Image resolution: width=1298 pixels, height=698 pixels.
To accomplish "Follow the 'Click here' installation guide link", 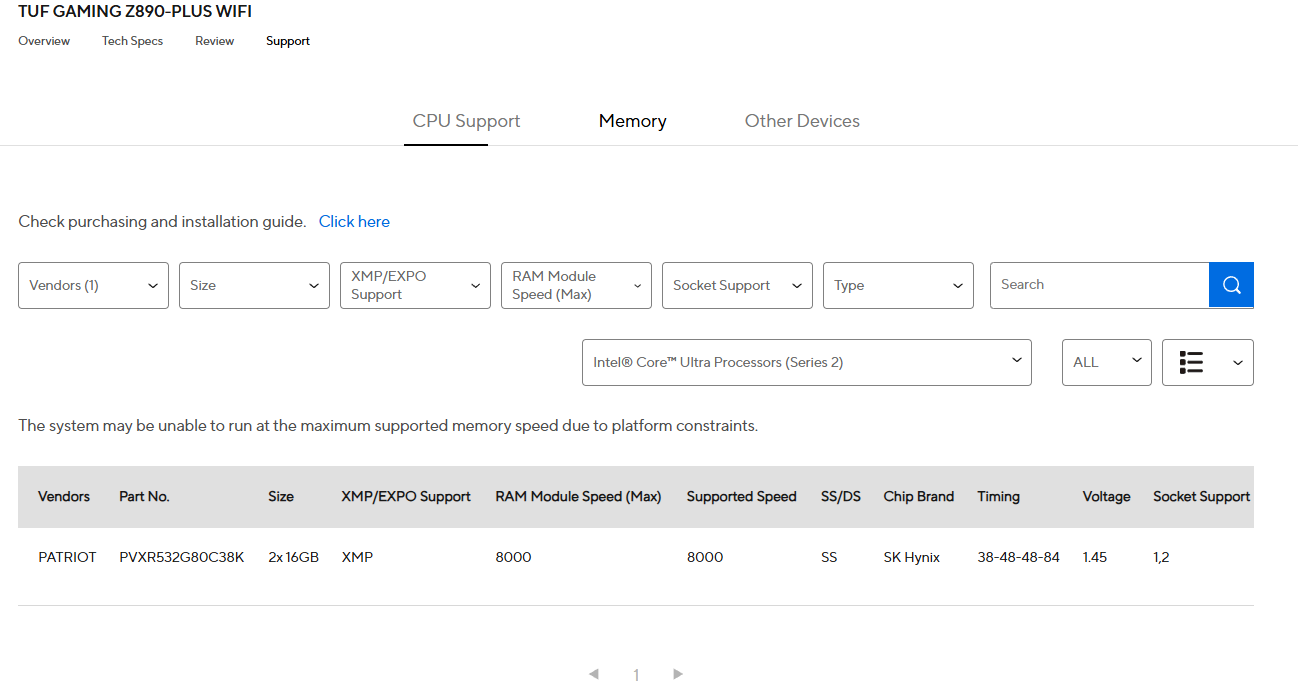I will [x=354, y=222].
